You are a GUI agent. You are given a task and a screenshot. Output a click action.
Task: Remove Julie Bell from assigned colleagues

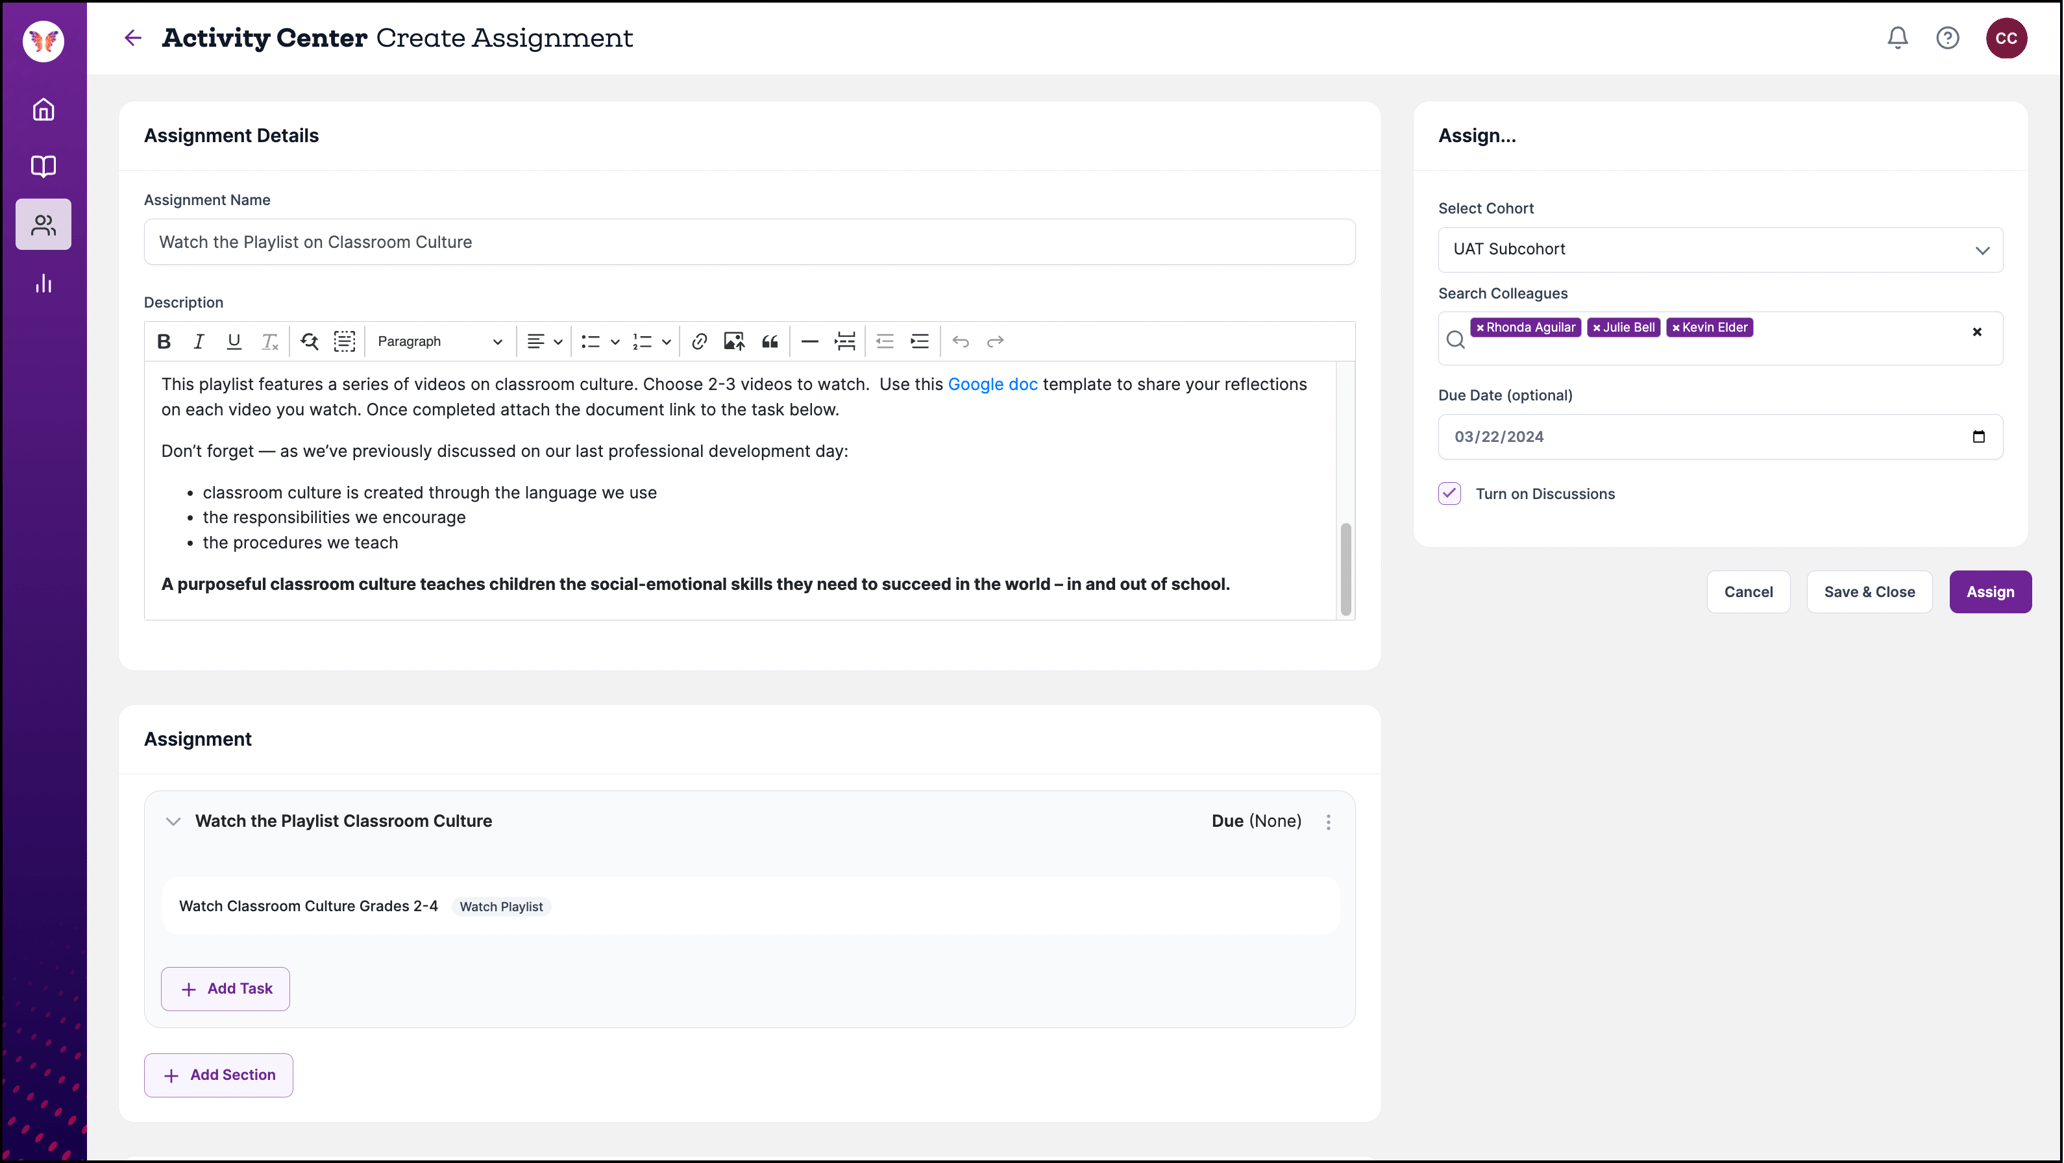tap(1597, 327)
